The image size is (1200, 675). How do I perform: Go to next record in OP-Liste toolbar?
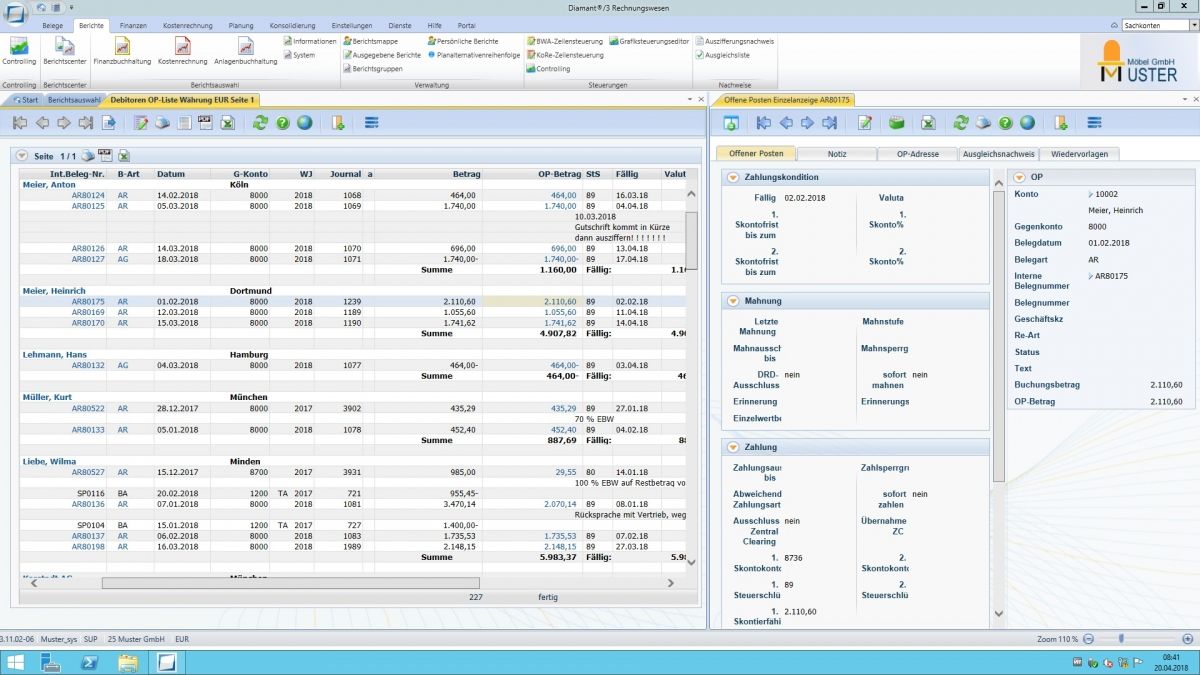(64, 123)
